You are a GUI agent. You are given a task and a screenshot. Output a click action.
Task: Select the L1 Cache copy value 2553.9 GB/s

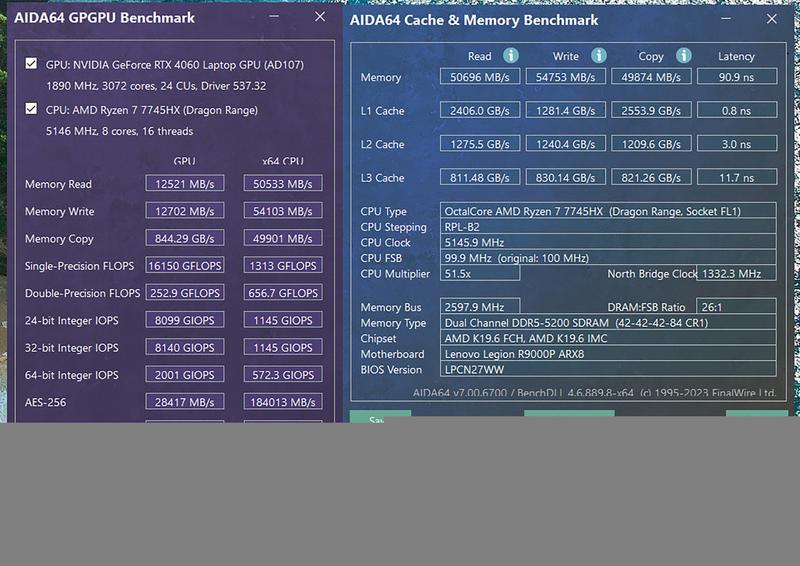pyautogui.click(x=651, y=110)
